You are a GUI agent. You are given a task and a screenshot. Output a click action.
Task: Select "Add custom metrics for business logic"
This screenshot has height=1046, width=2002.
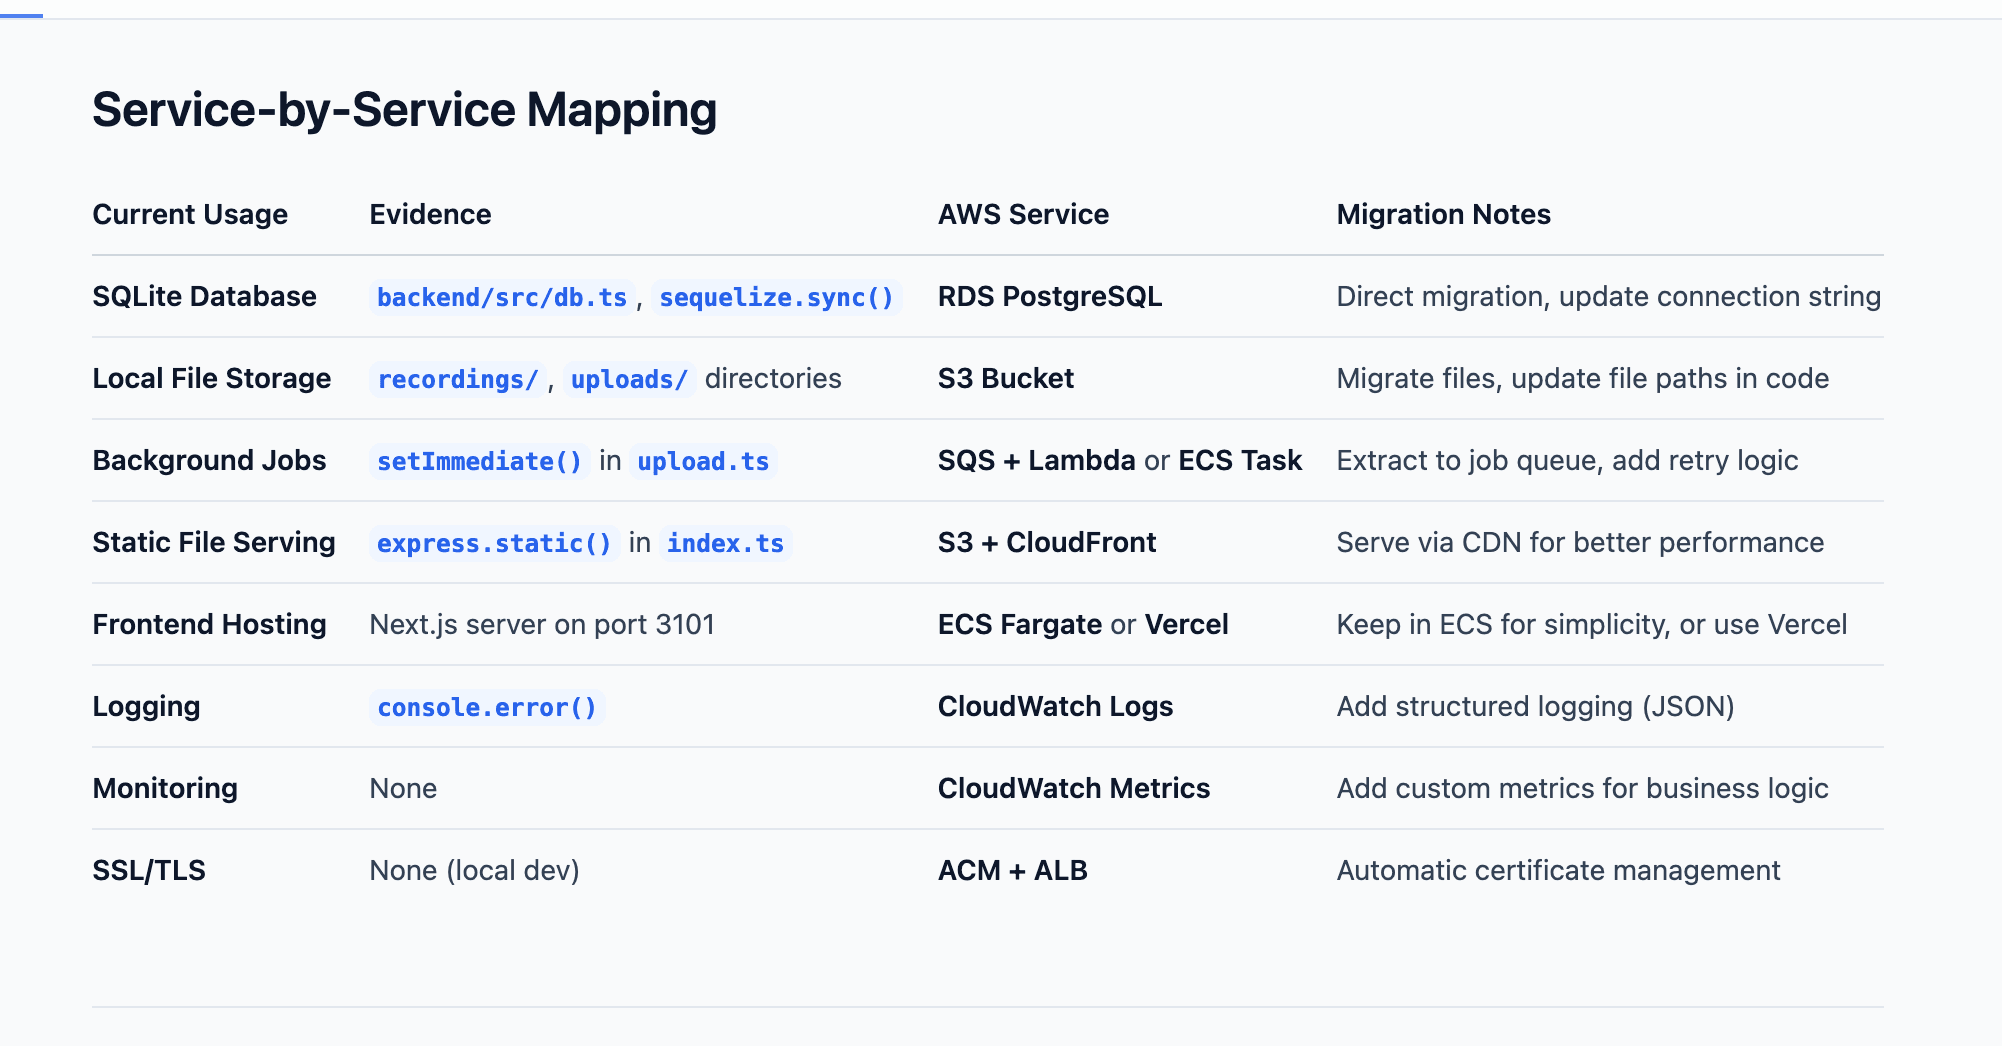tap(1583, 788)
